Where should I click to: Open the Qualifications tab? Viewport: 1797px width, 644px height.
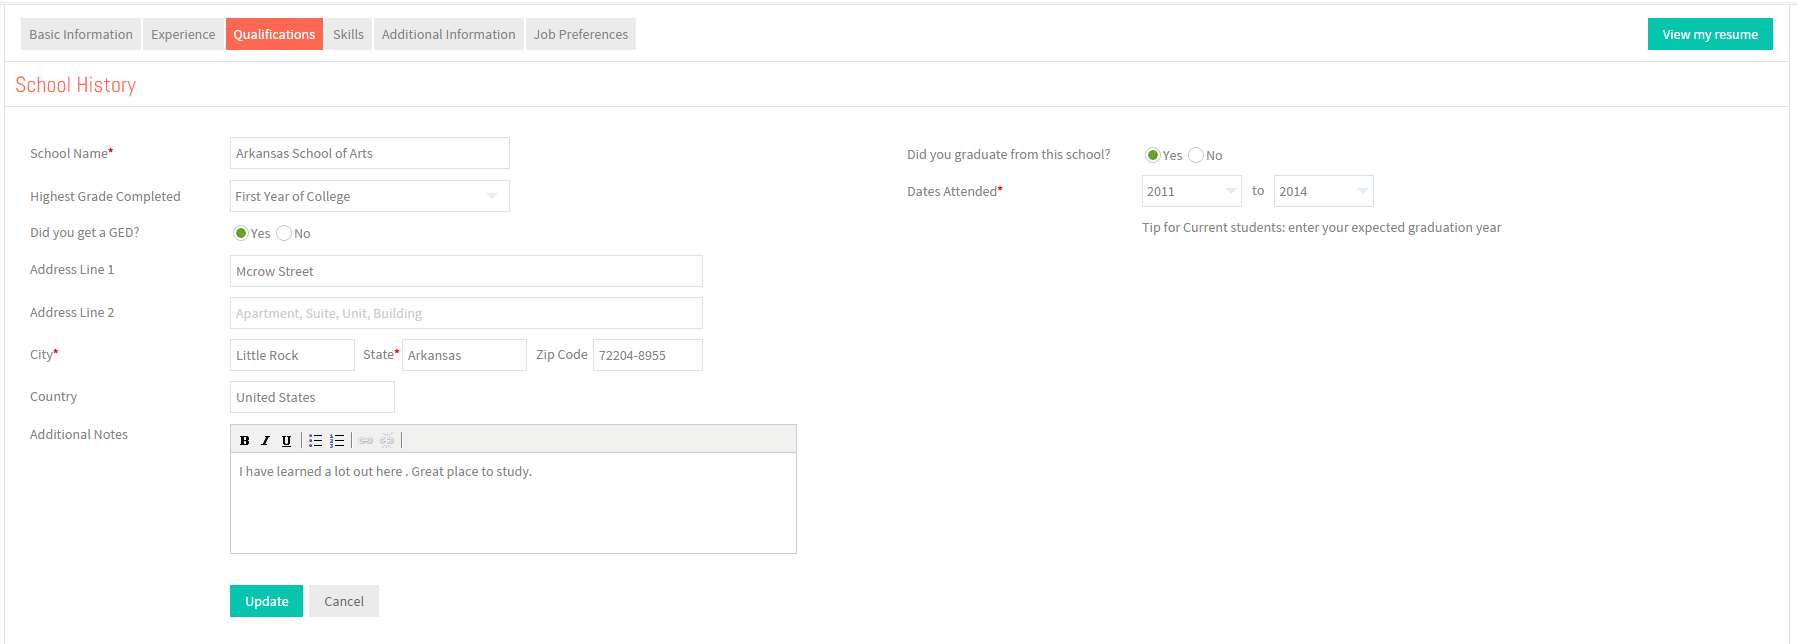click(274, 34)
